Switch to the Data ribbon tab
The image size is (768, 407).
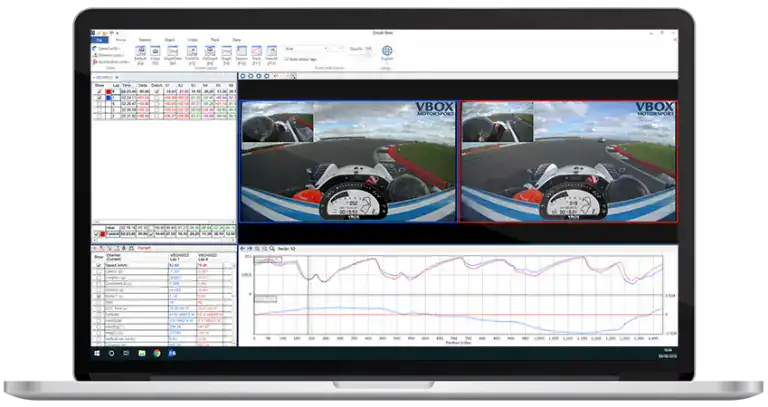coord(237,40)
